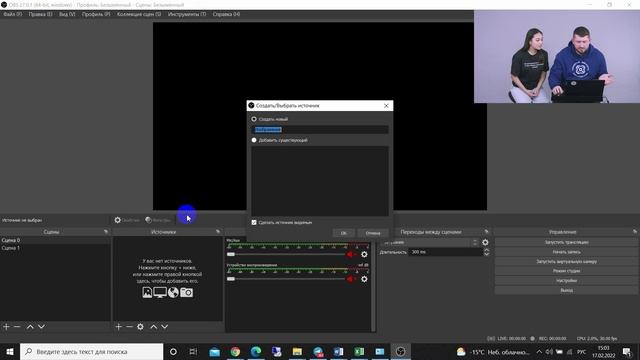Click into the new source name field
The height and width of the screenshot is (360, 640).
pos(320,130)
